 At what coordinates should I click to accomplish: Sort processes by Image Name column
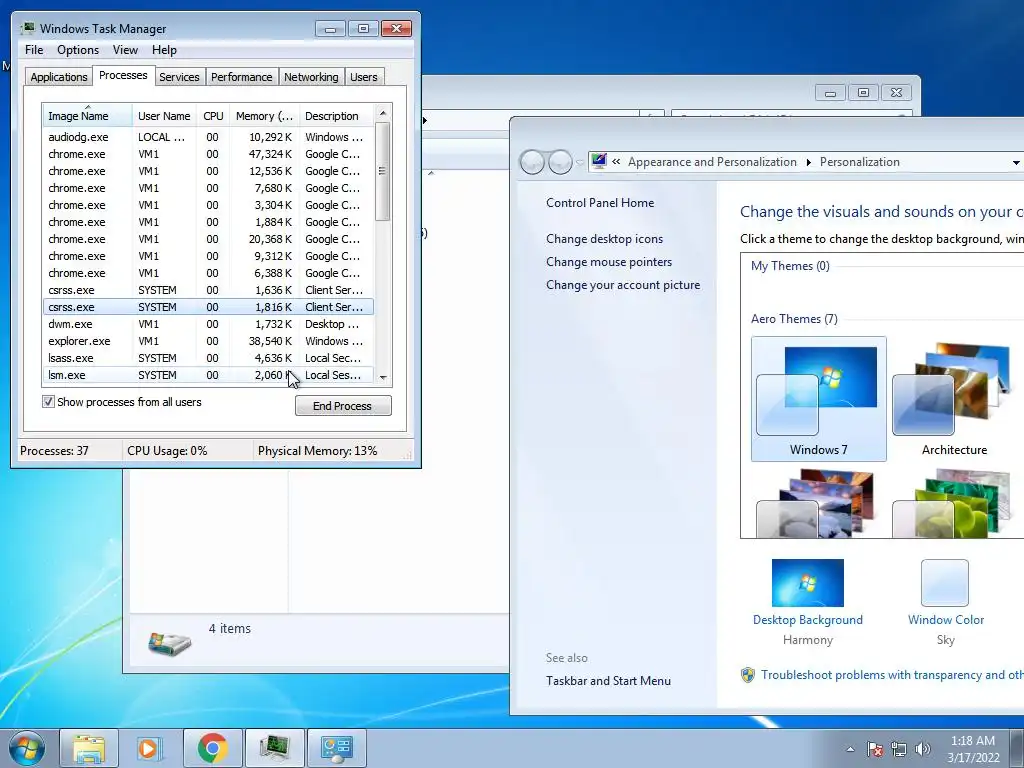click(88, 116)
